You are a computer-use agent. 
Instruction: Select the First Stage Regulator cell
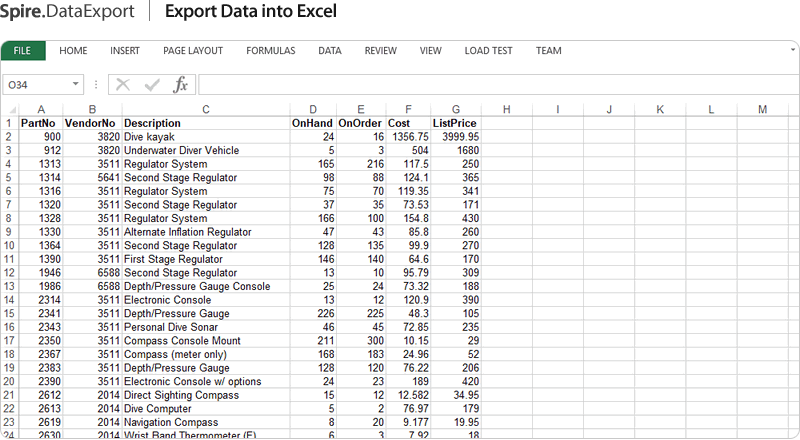pyautogui.click(x=206, y=259)
